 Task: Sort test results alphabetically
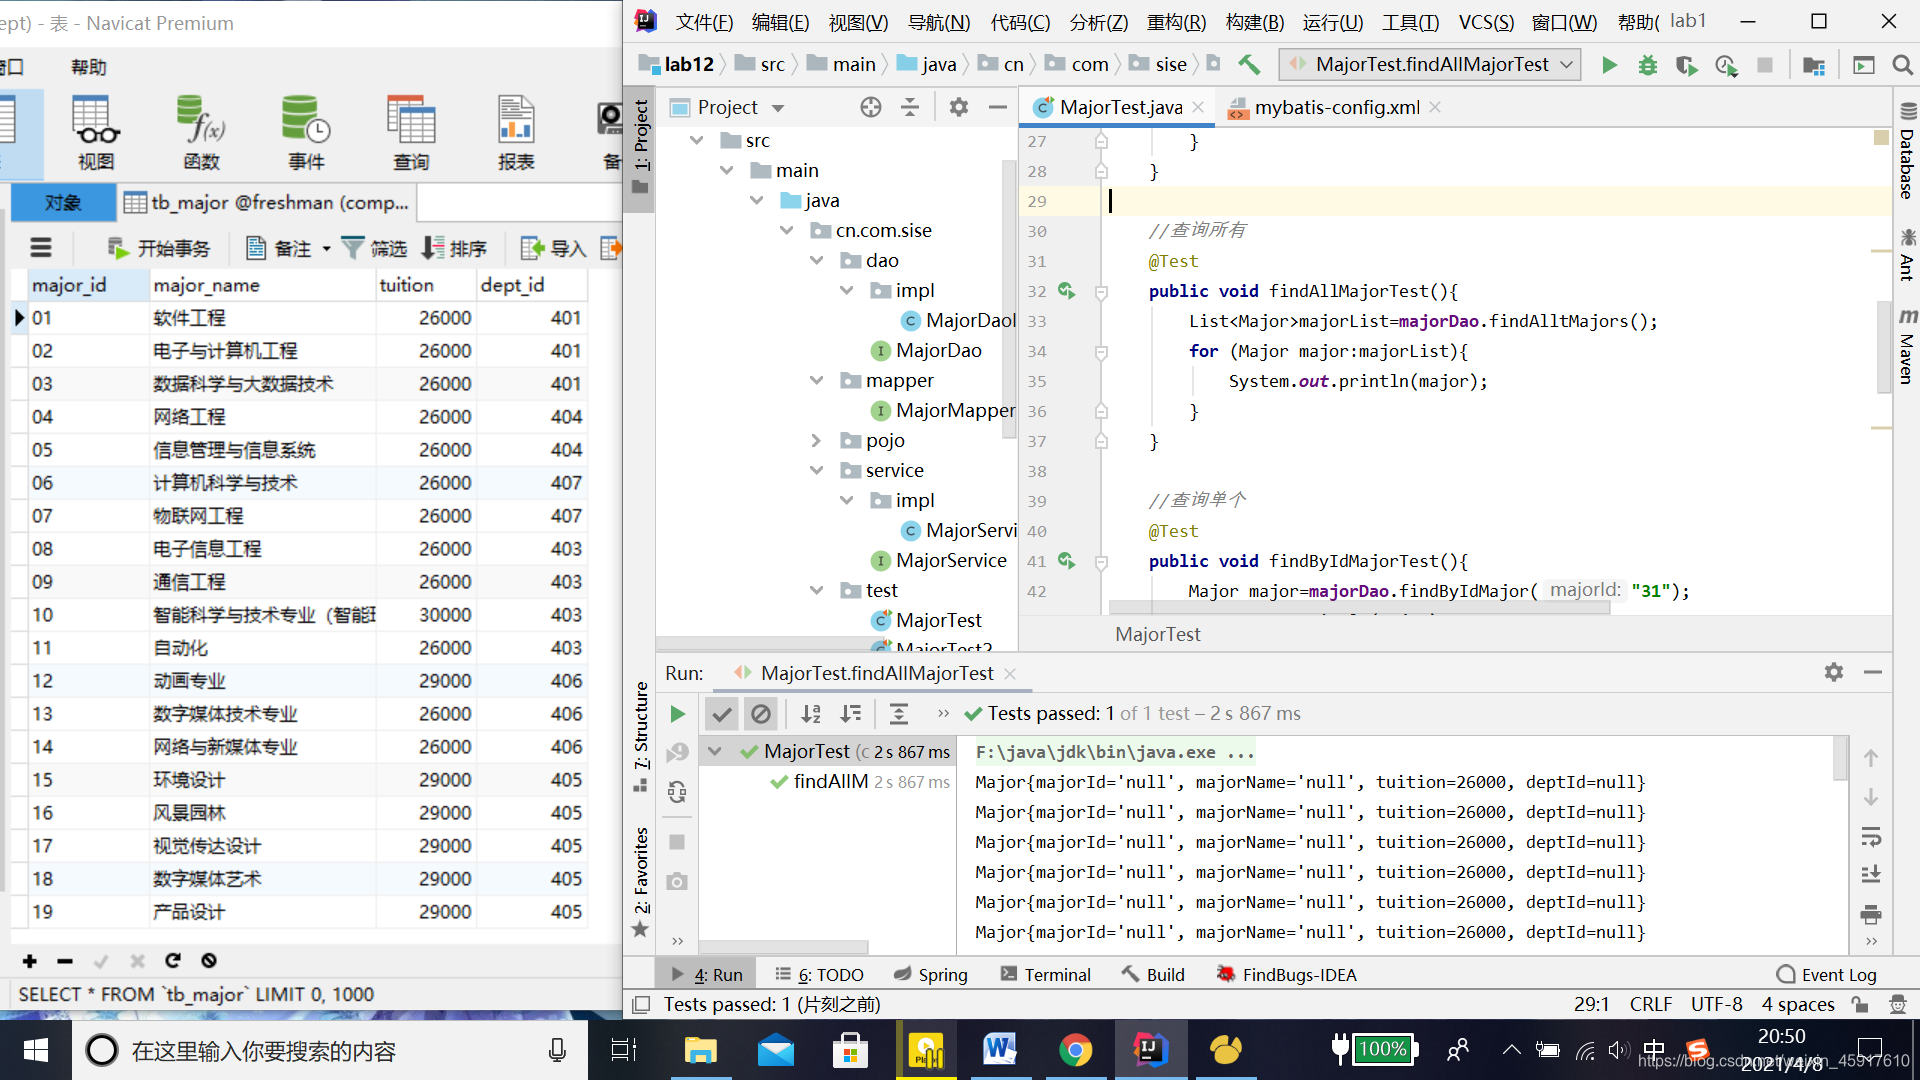tap(810, 714)
